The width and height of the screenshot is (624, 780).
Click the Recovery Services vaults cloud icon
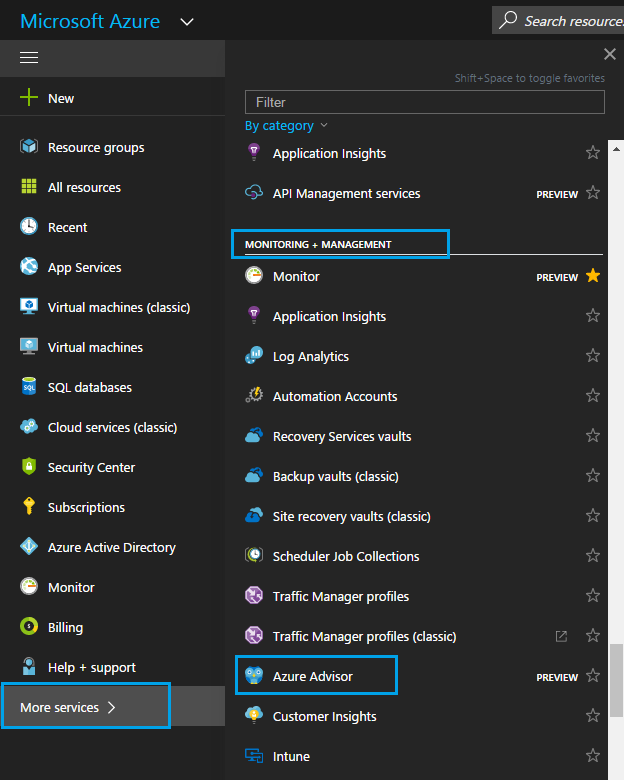coord(254,437)
